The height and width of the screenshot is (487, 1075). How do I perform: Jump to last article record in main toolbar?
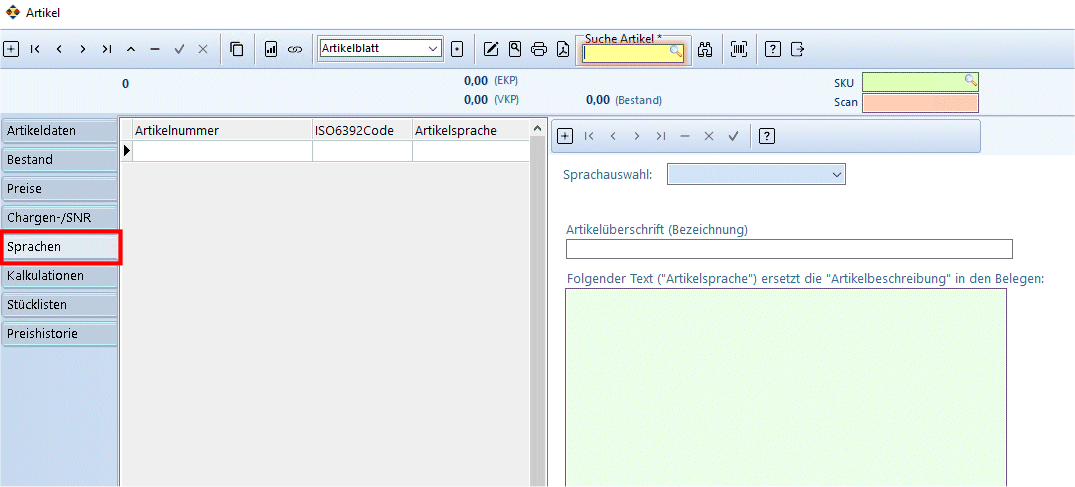click(x=106, y=49)
